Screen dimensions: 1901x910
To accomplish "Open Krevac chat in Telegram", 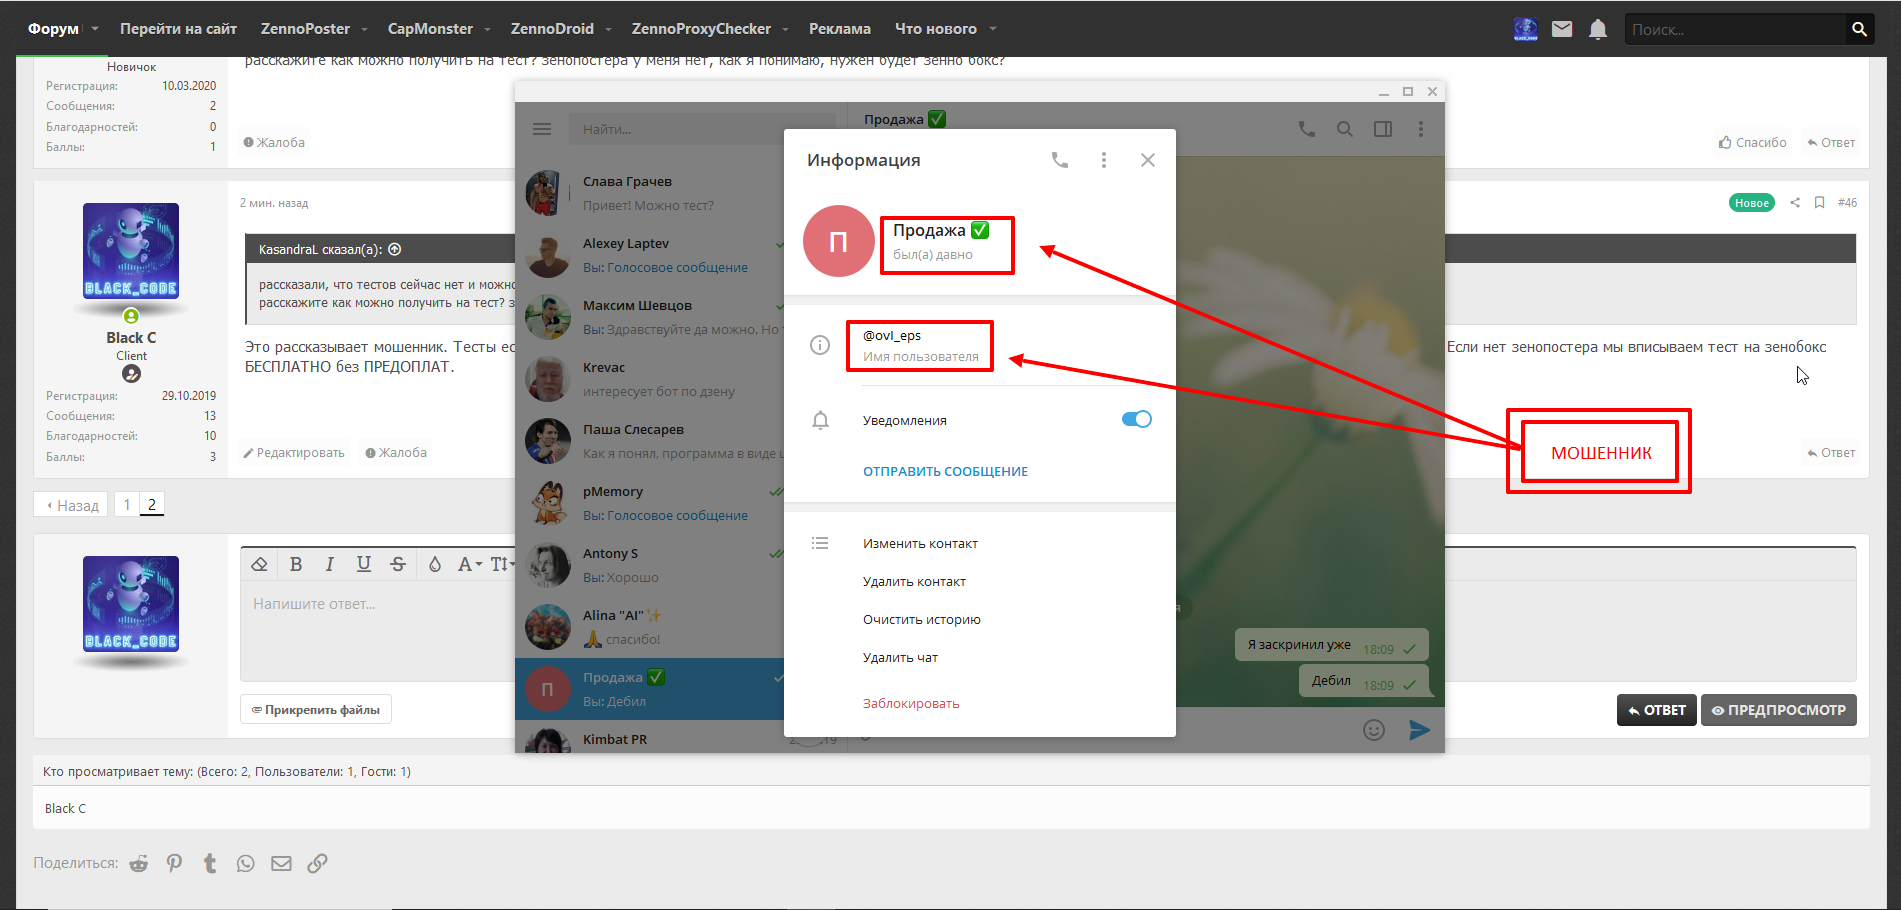I will coord(650,379).
